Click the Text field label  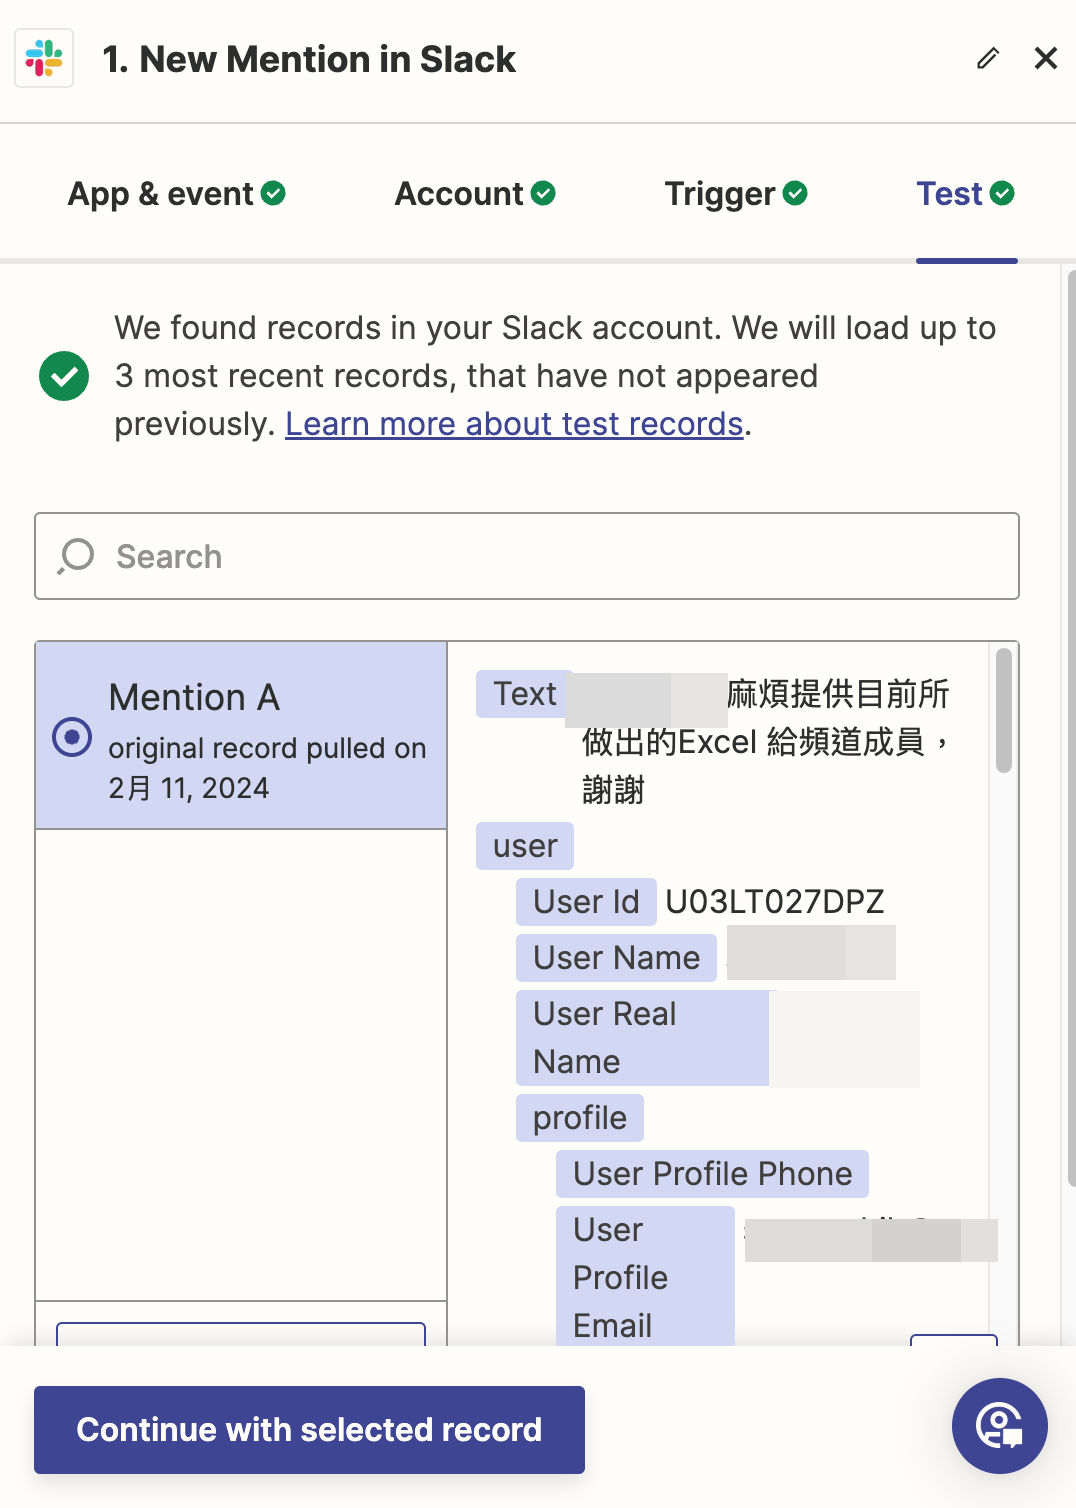tap(525, 694)
